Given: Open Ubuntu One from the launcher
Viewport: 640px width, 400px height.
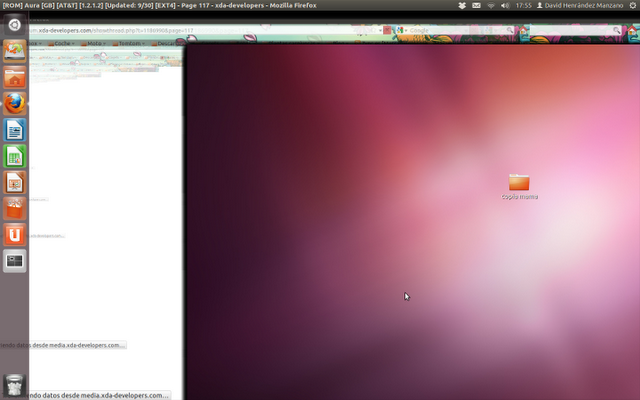Looking at the screenshot, I should click(15, 235).
